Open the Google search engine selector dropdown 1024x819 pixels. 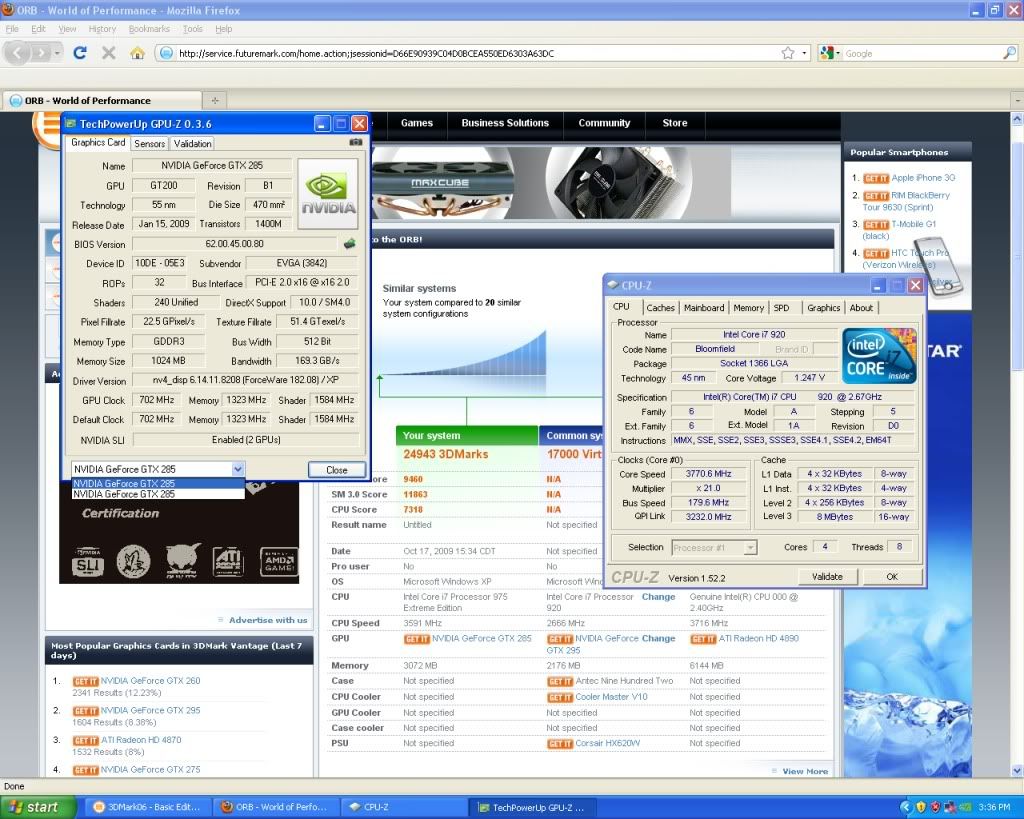[829, 53]
